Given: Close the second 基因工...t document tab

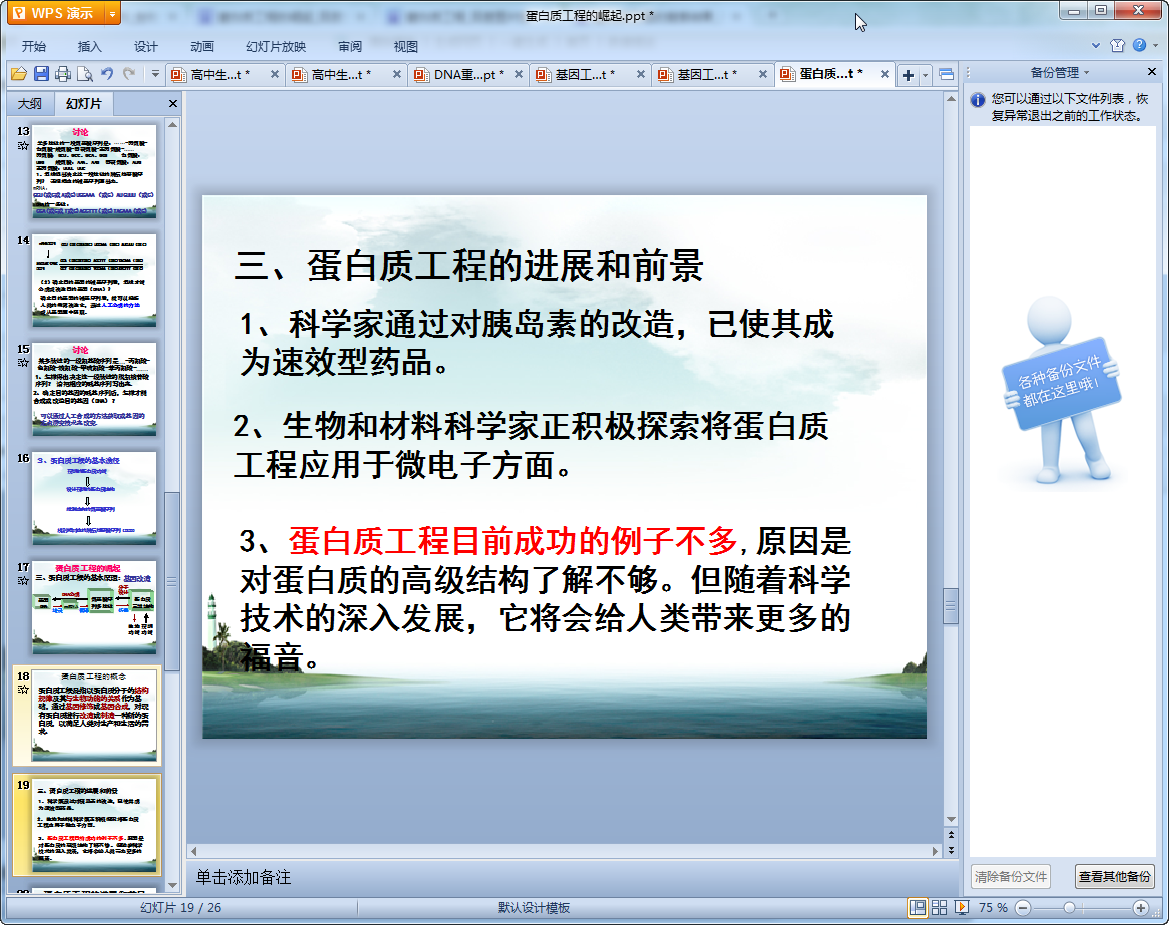Looking at the screenshot, I should [x=763, y=74].
